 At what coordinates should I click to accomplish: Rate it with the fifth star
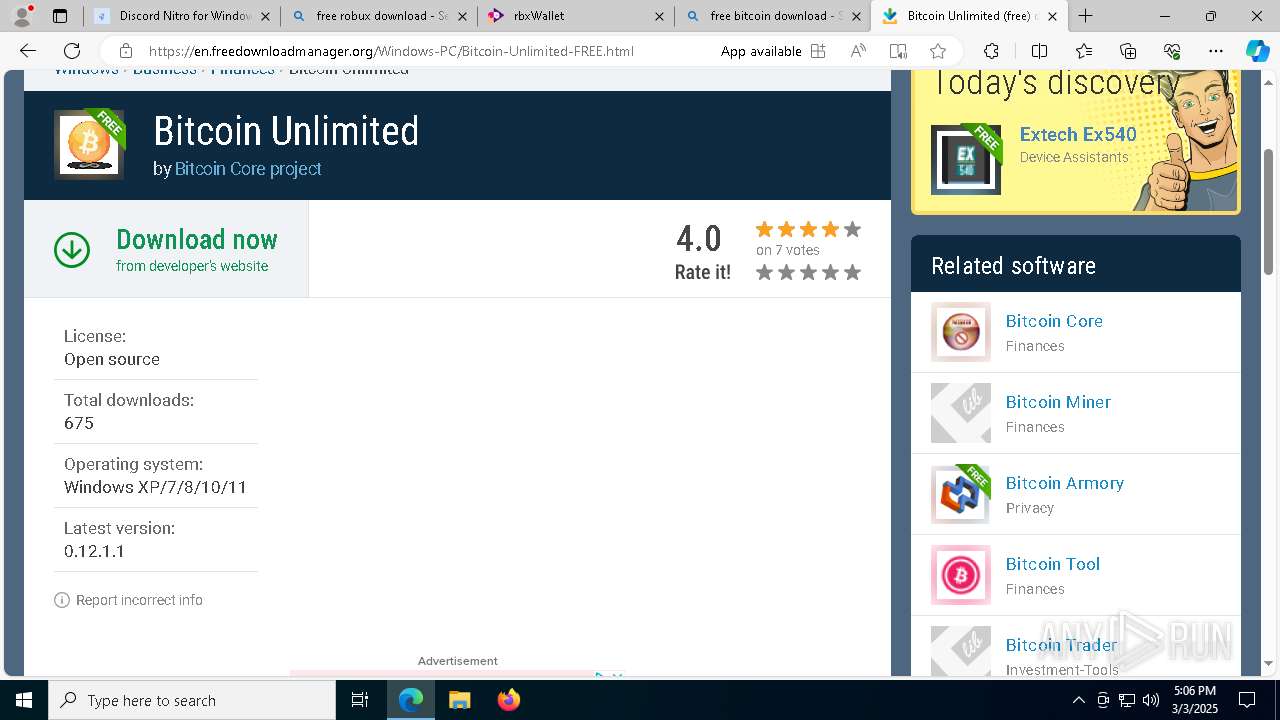click(x=852, y=272)
